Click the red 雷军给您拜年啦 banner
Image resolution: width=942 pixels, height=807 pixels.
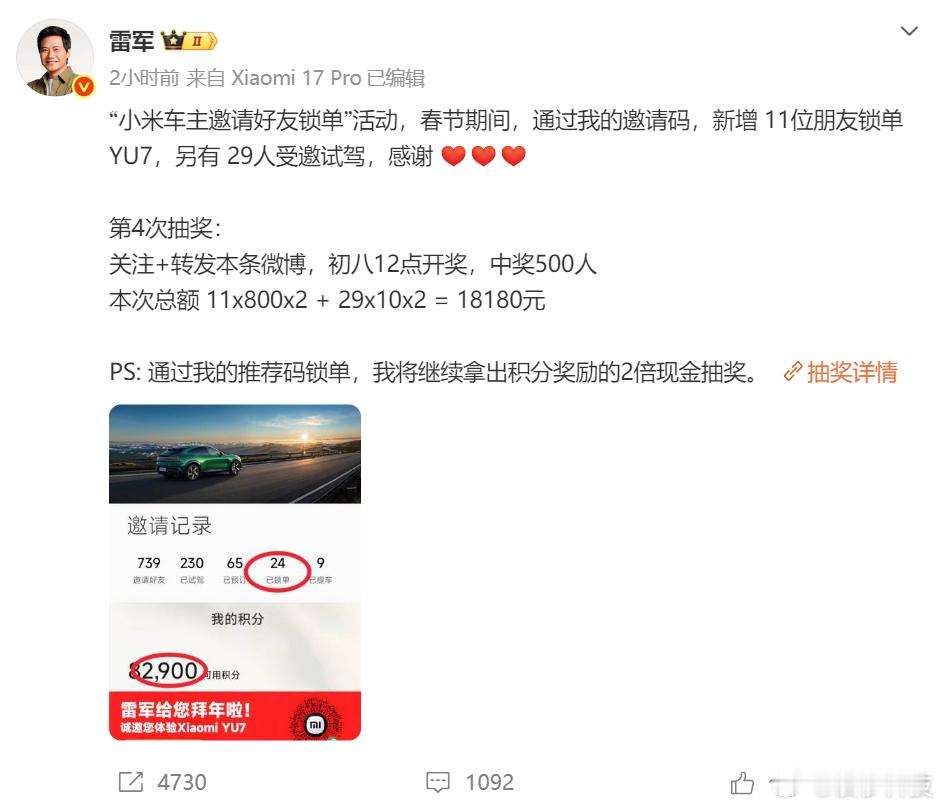coord(235,716)
